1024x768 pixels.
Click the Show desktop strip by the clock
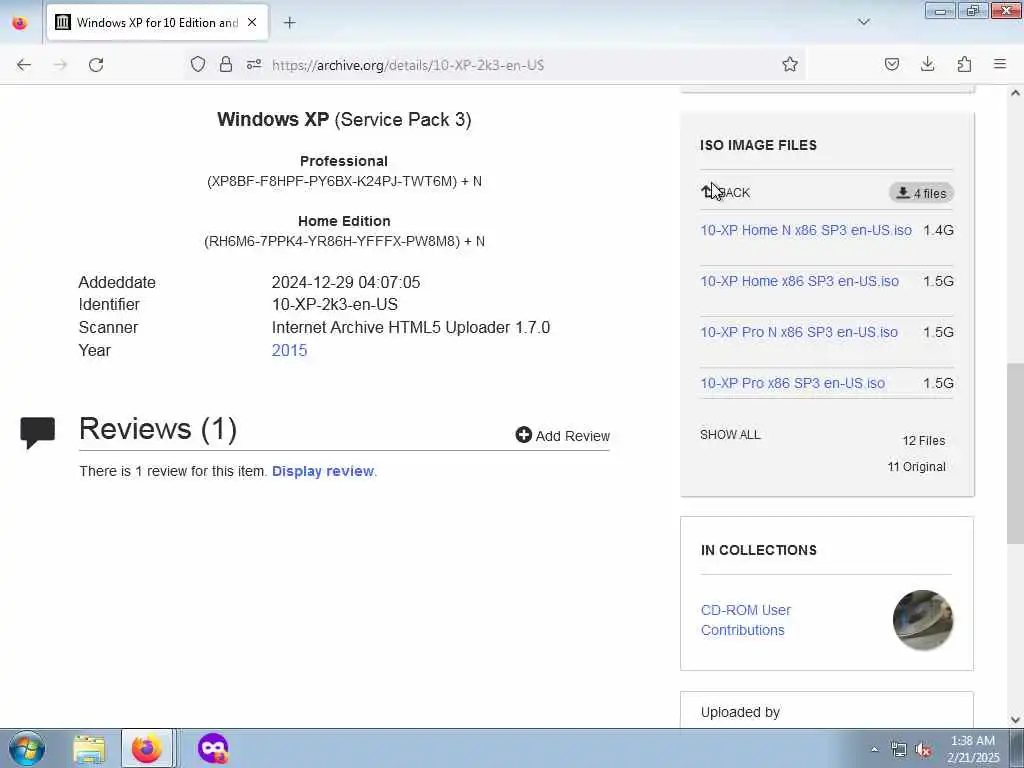coord(1017,748)
